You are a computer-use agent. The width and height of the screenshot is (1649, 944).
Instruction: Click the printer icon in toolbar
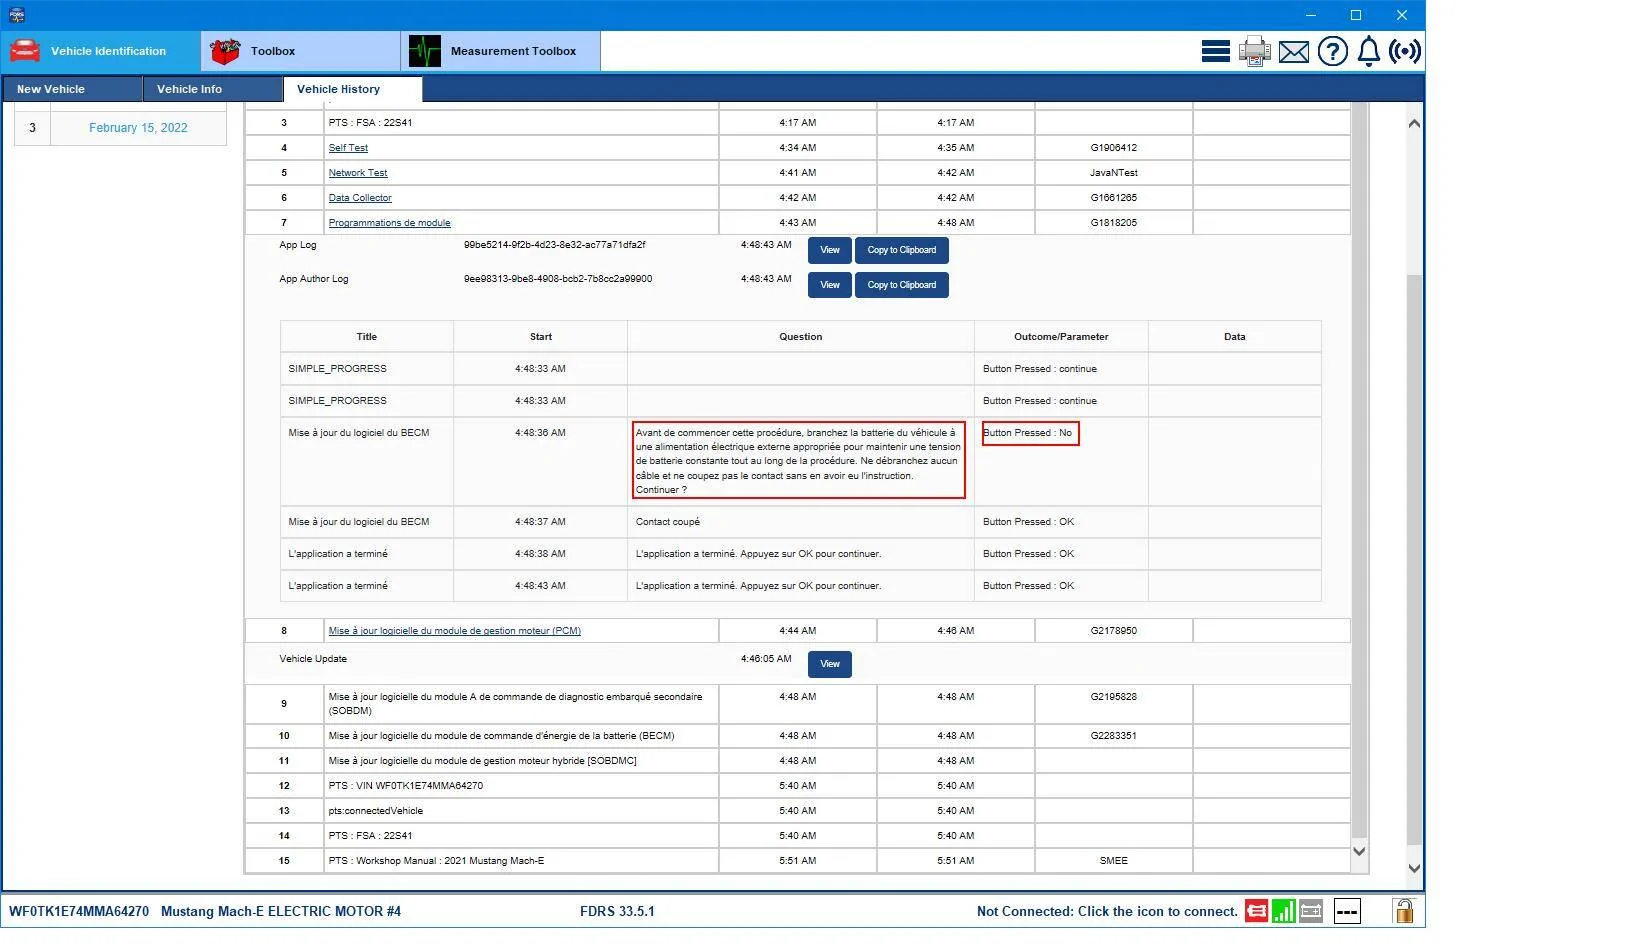[x=1254, y=51]
